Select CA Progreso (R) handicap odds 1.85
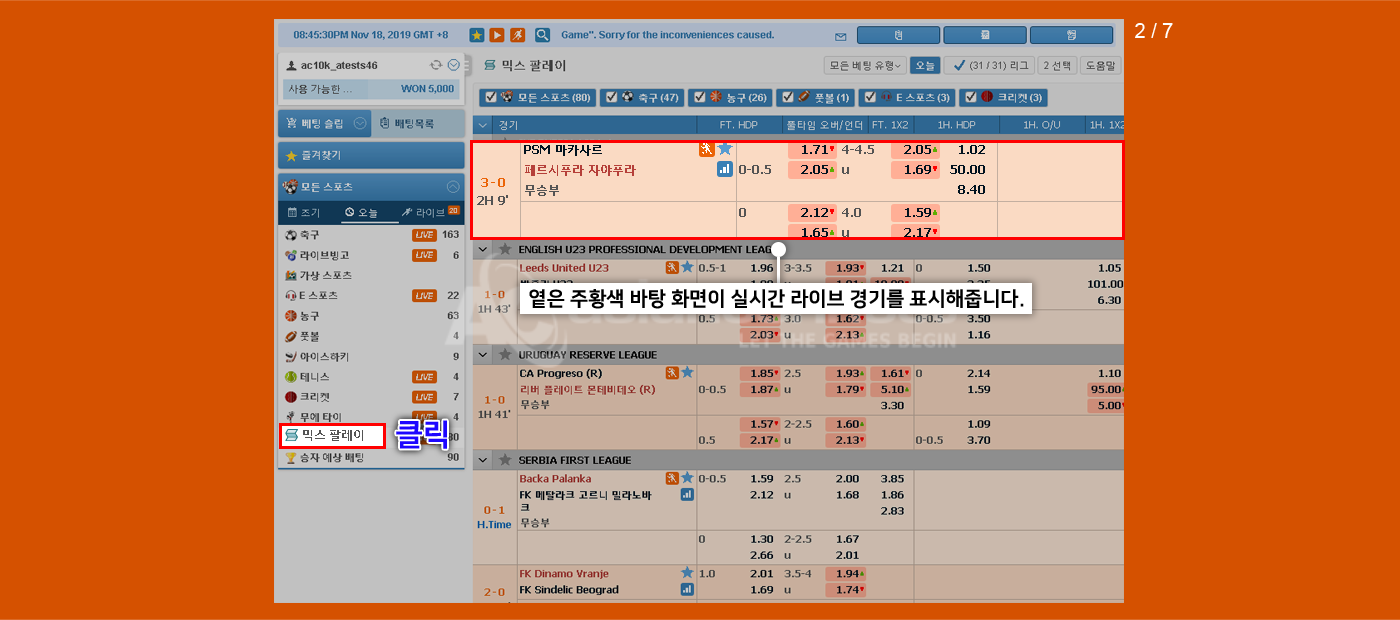The width and height of the screenshot is (1400, 620). 760,373
